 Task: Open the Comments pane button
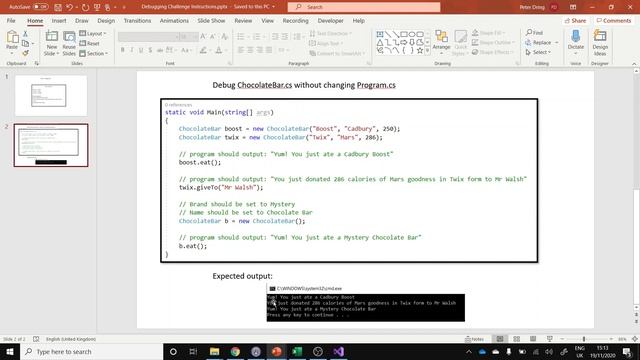click(x=613, y=20)
